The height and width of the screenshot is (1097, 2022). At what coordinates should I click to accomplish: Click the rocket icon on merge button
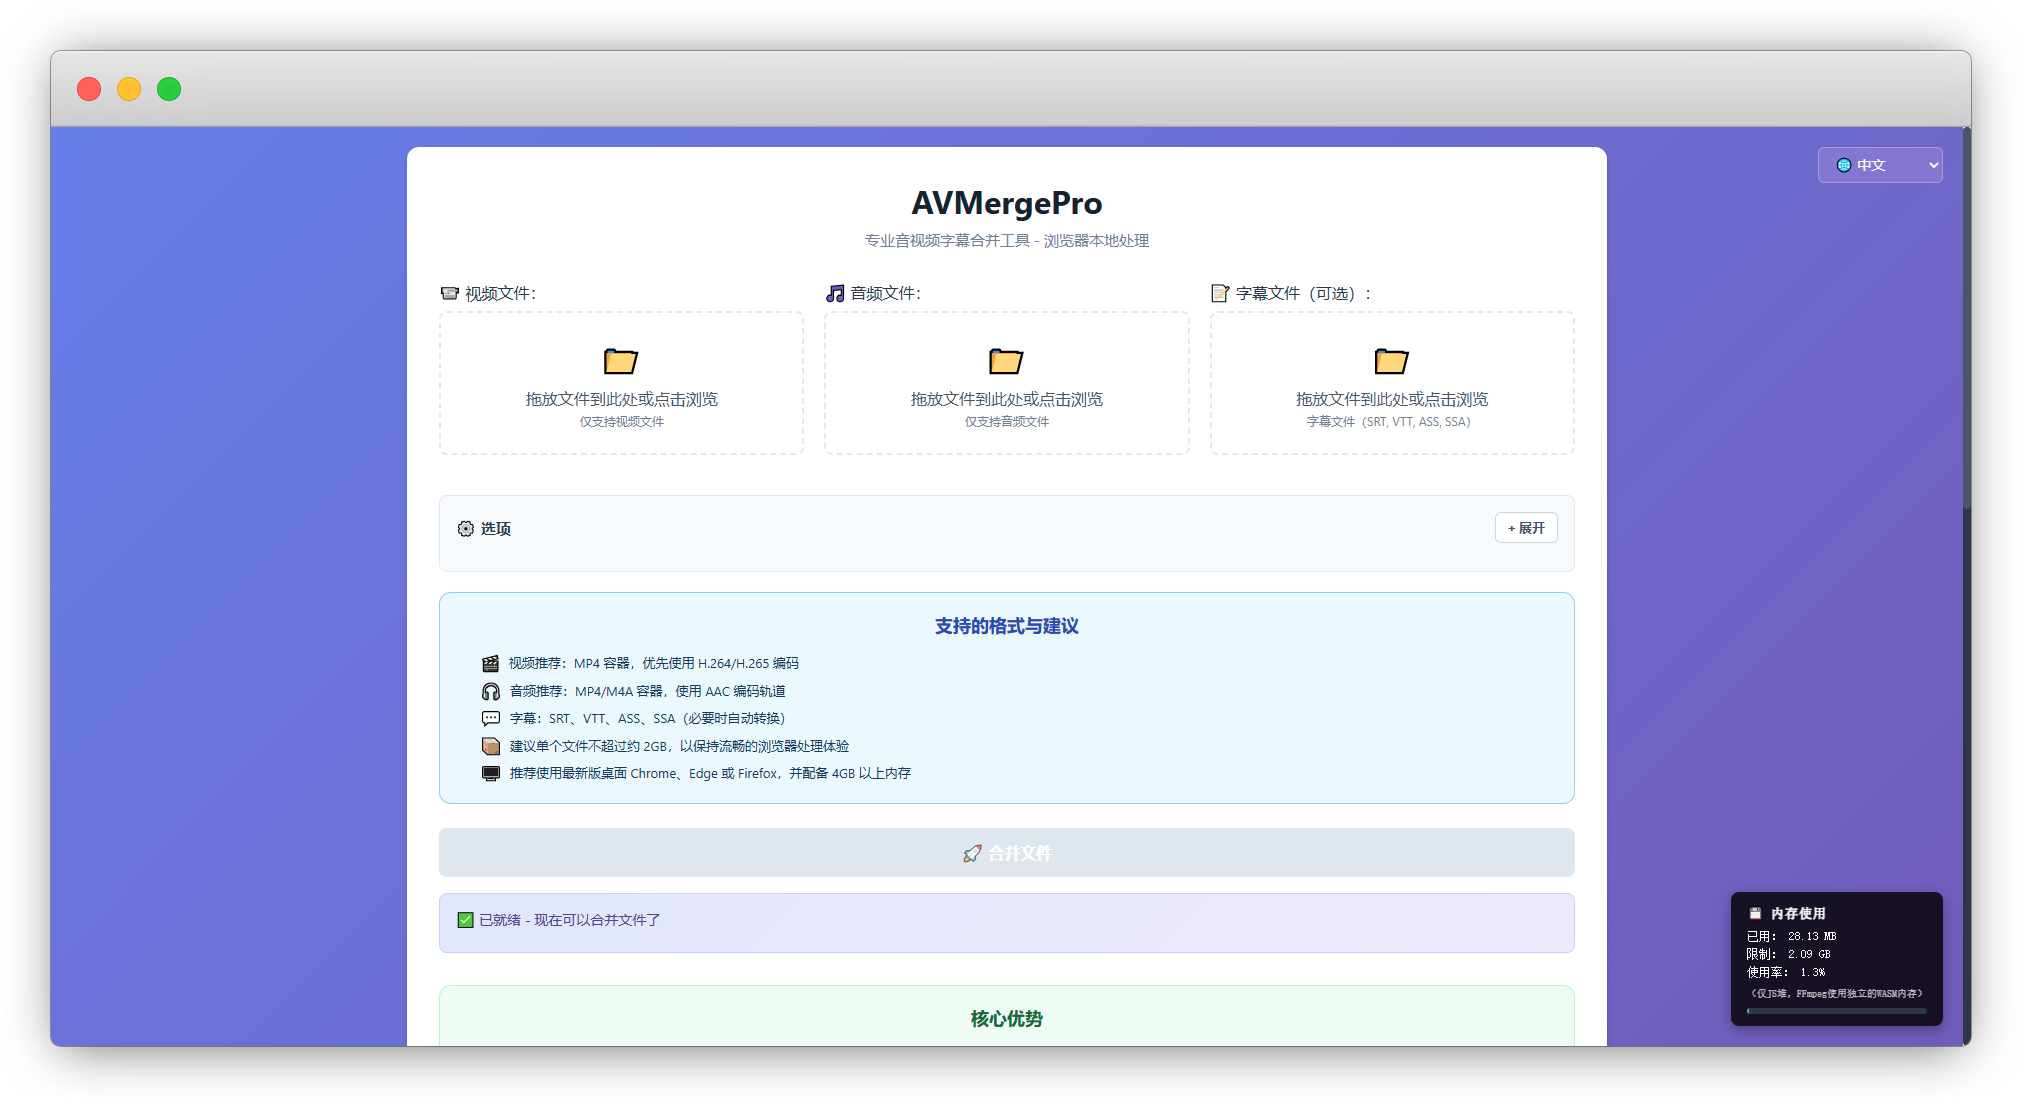[972, 853]
